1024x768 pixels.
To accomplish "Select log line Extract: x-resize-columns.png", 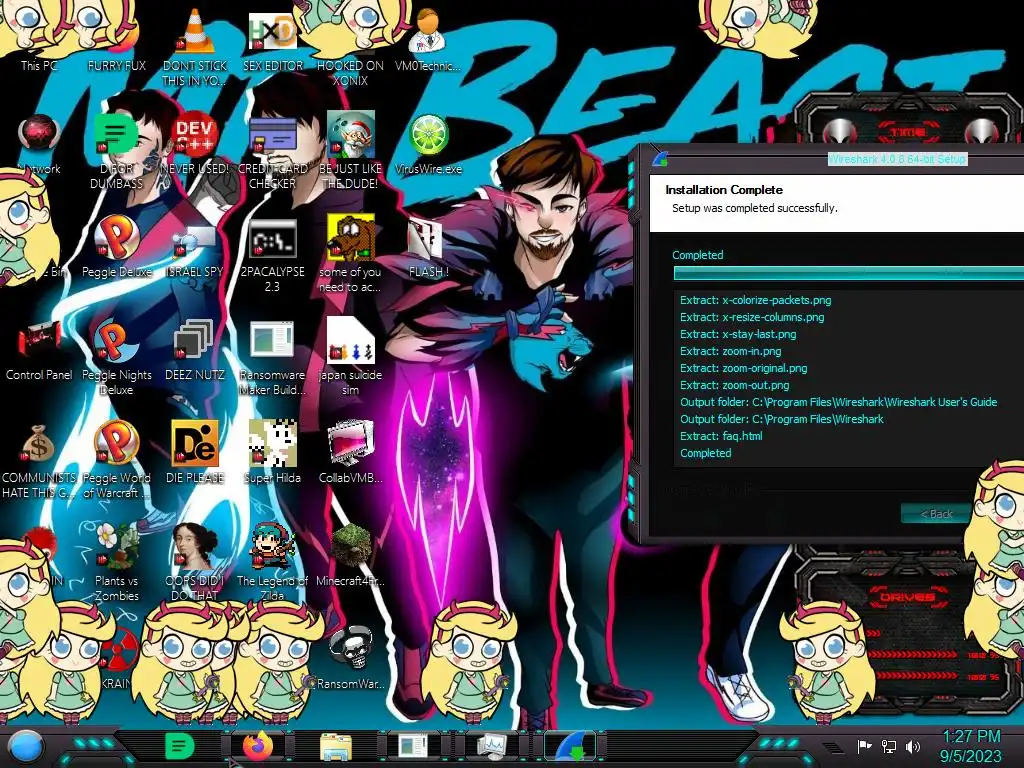I will 752,317.
